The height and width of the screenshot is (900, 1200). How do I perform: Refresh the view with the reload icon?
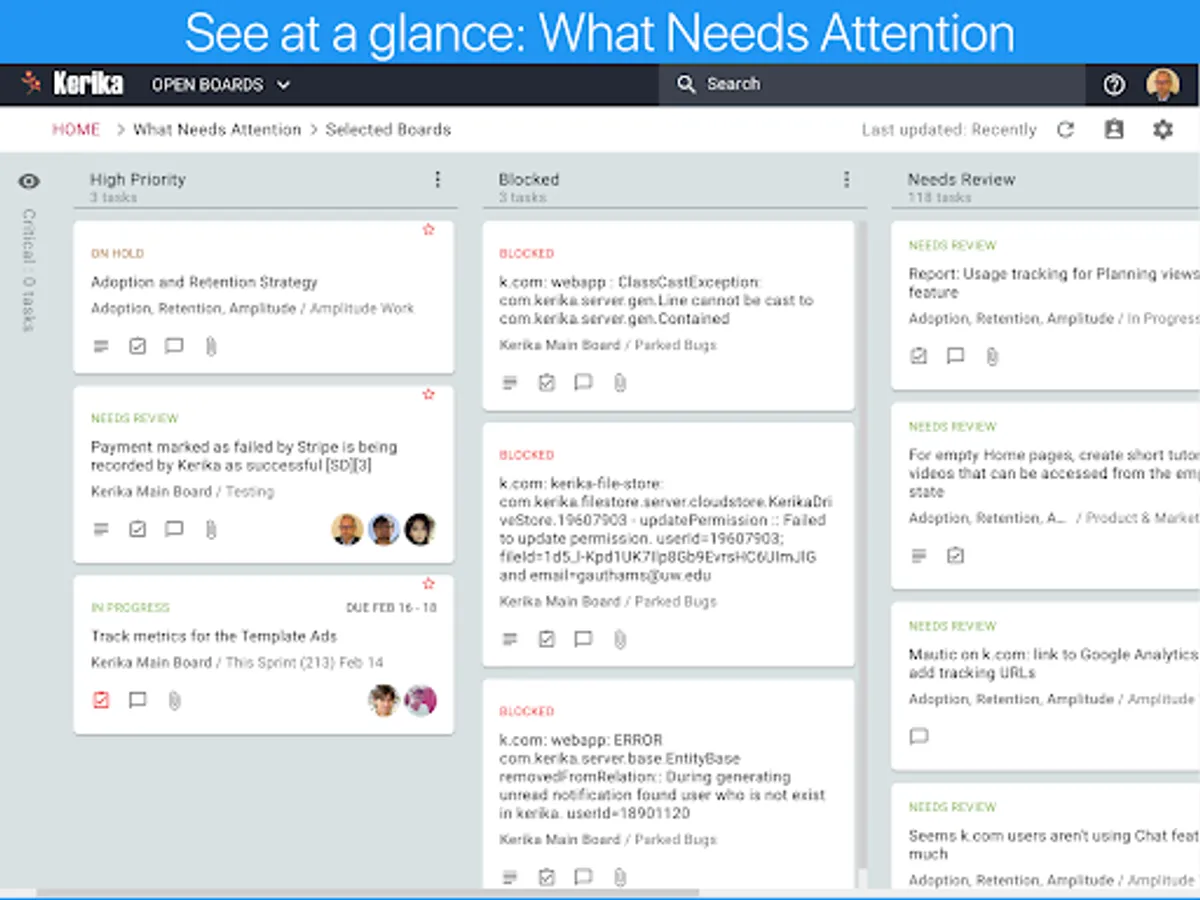(x=1066, y=130)
